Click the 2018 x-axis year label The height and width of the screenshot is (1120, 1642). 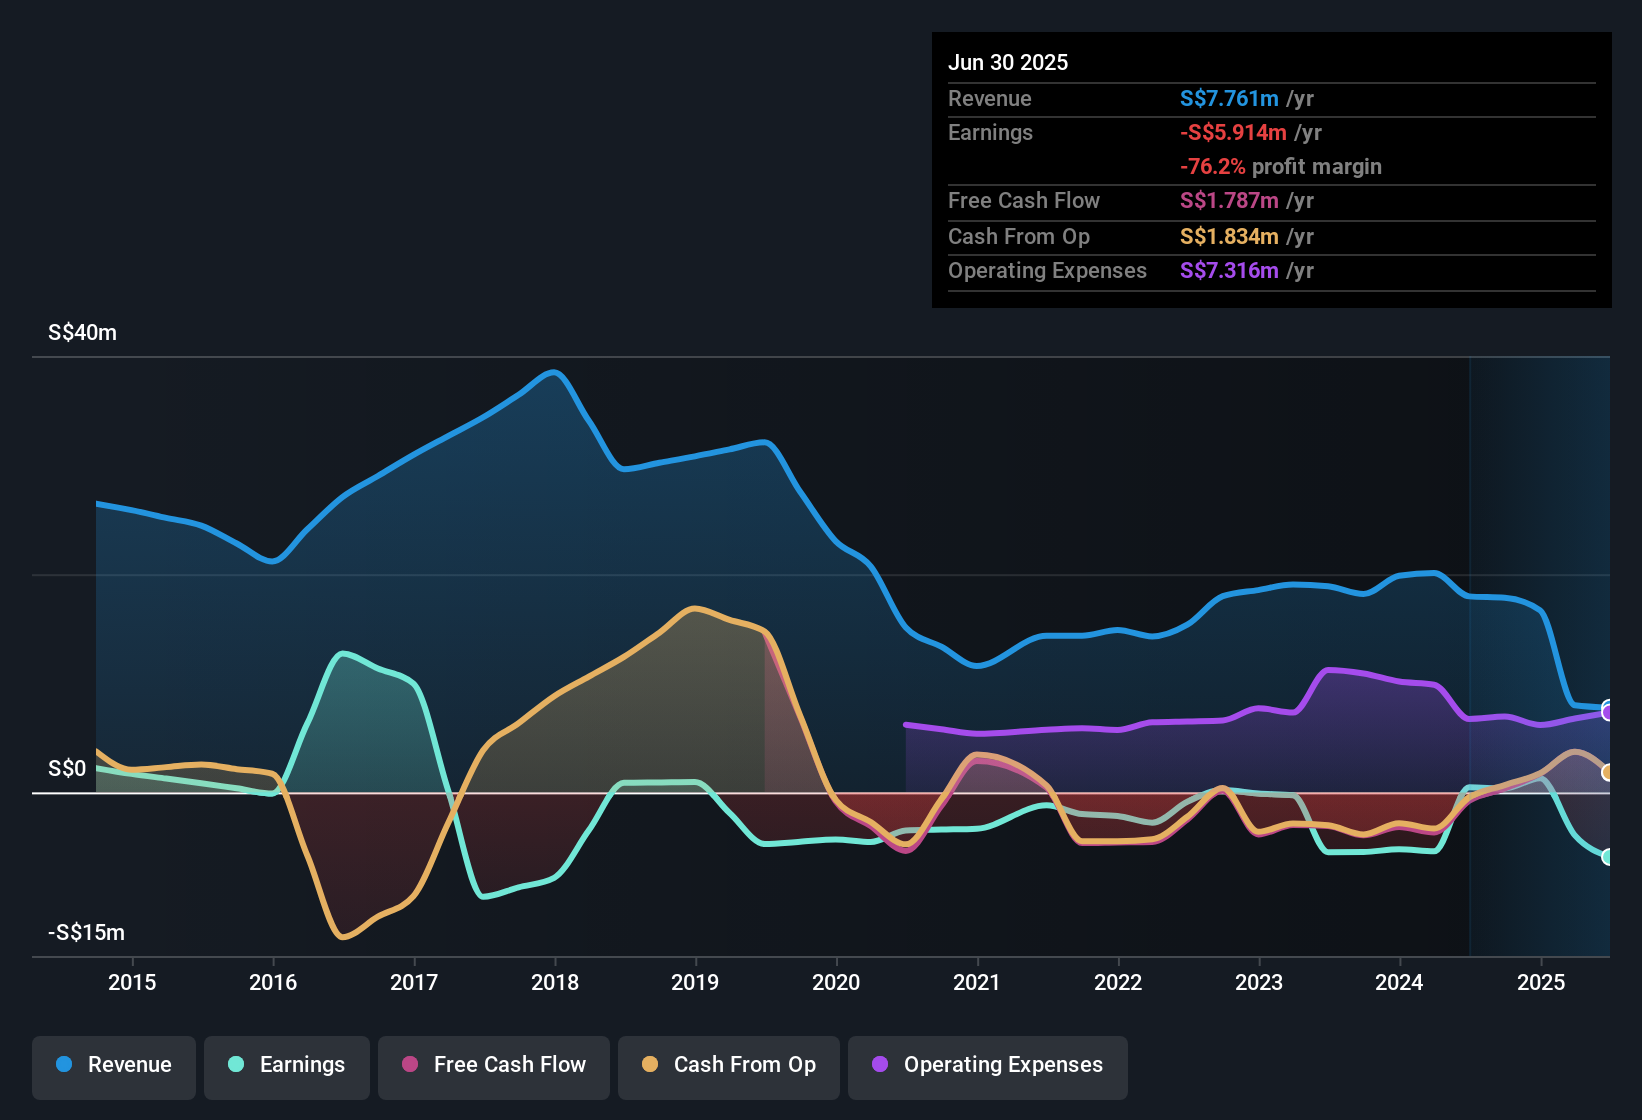[555, 982]
